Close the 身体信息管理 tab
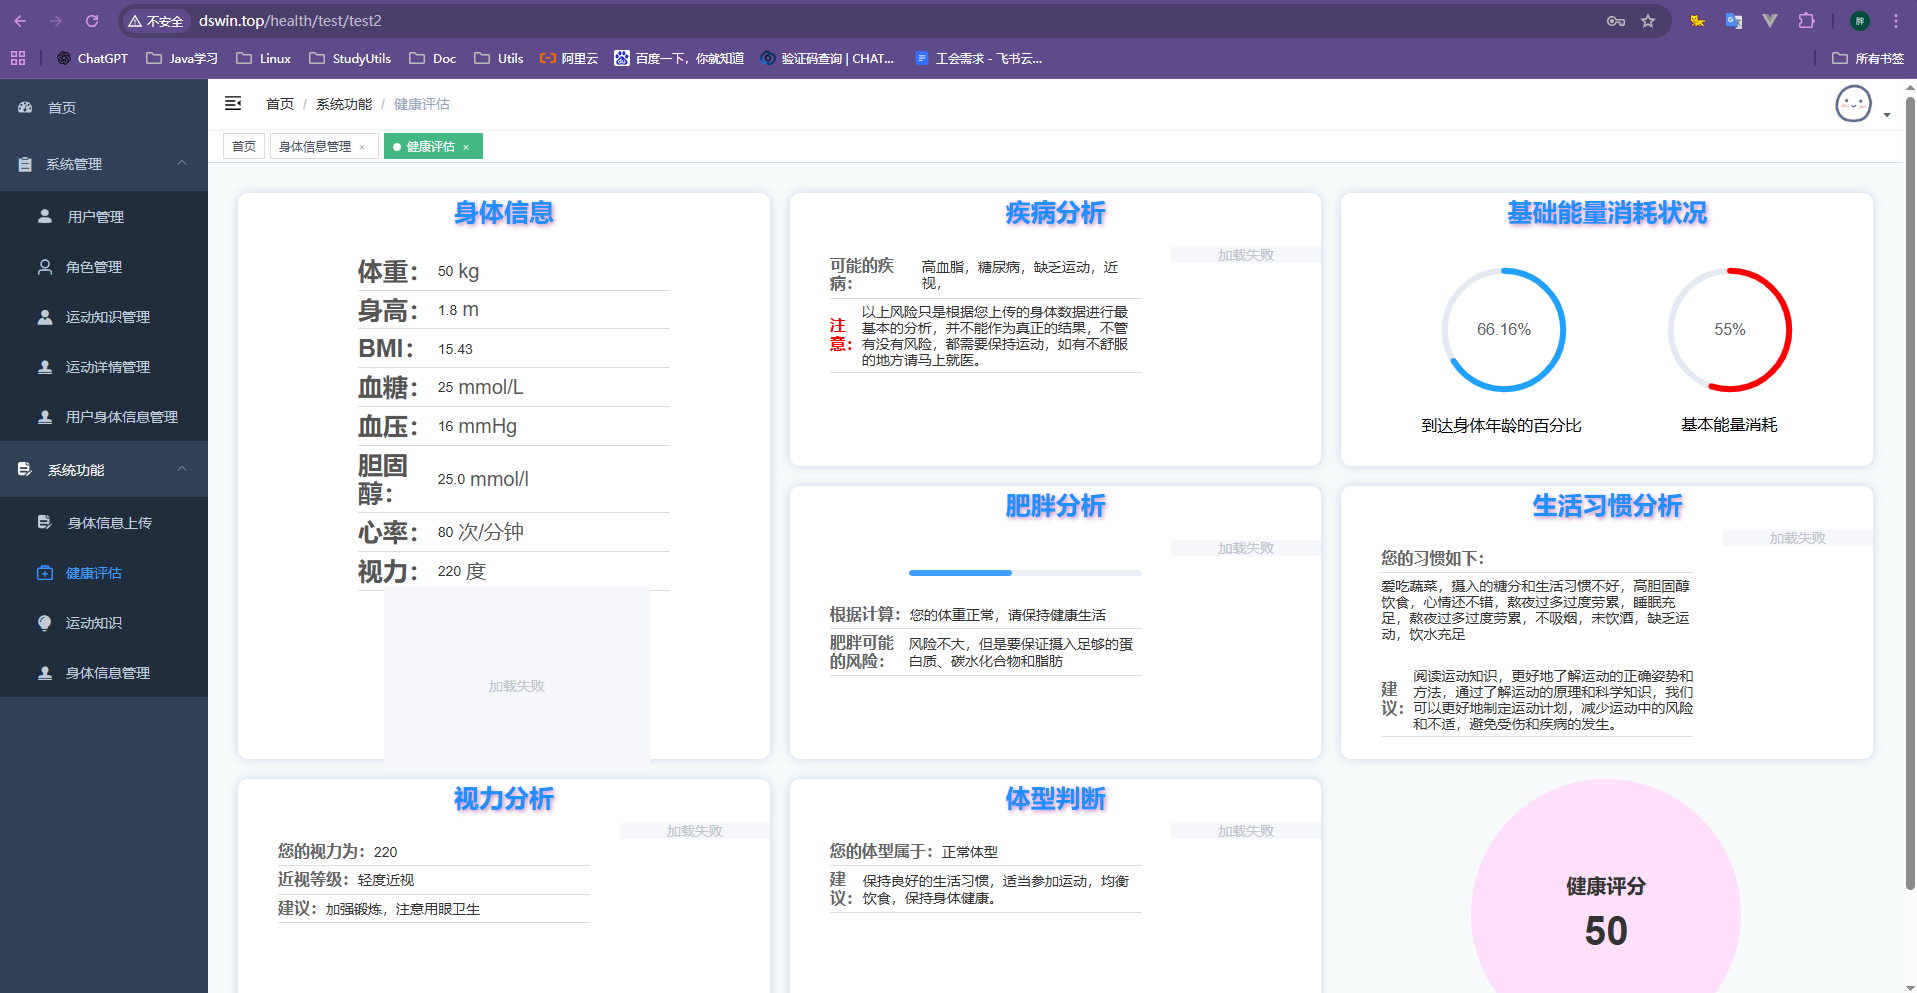Screen dimensions: 1917x993 click(362, 147)
